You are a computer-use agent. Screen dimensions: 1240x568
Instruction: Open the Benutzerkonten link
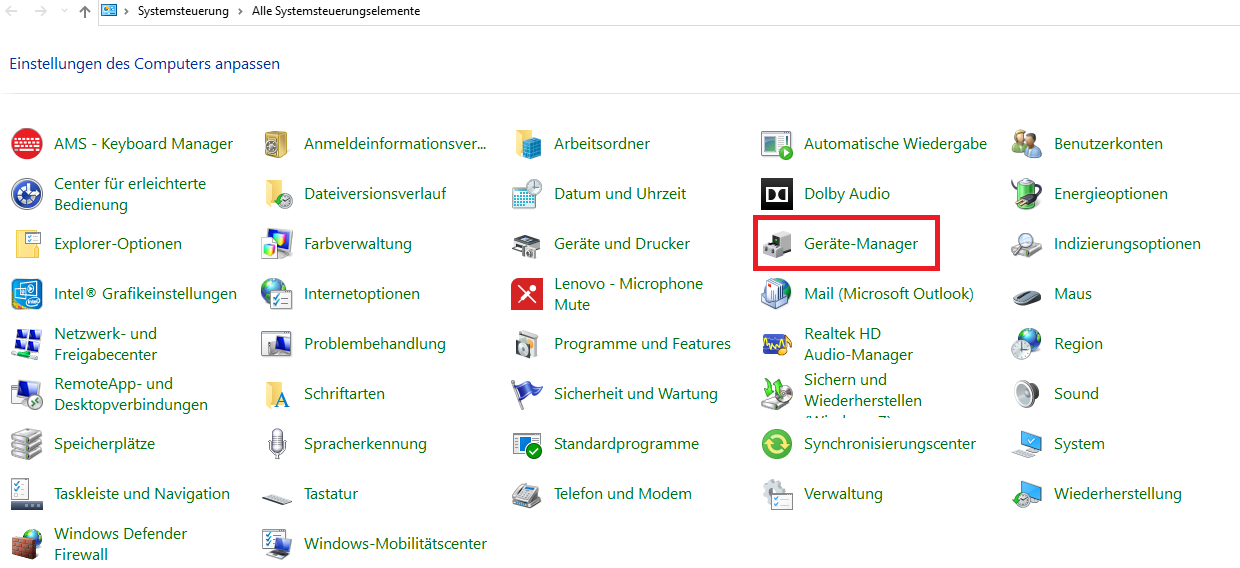1108,144
